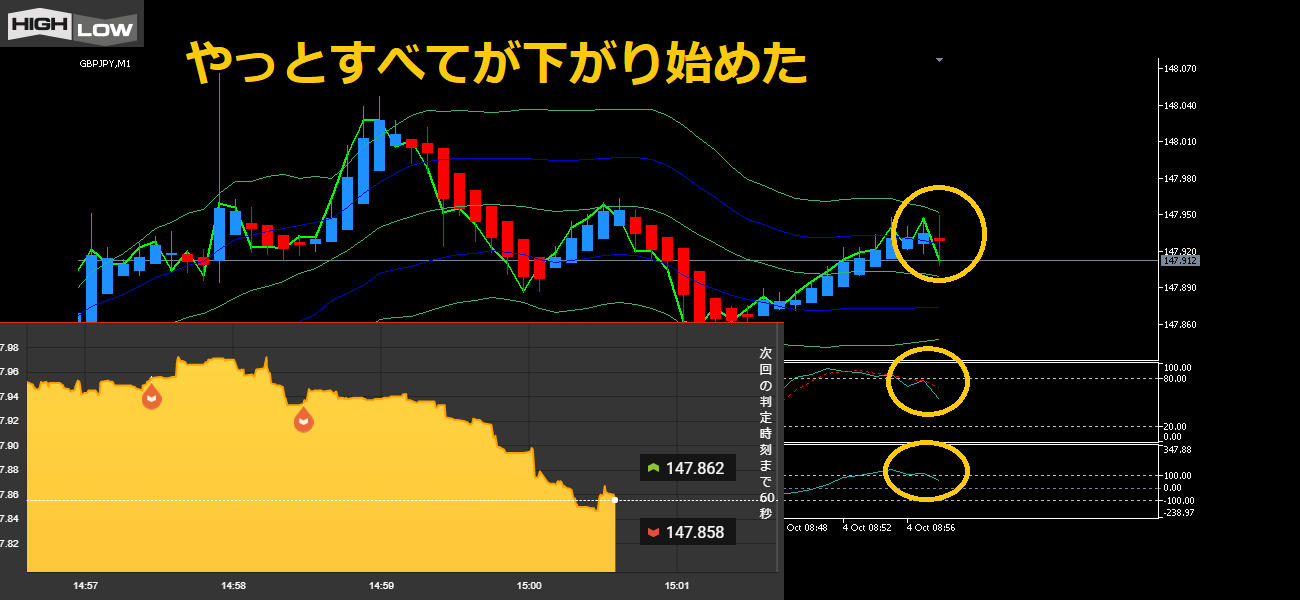
Task: Click the white current-price dot on the yellow chart
Action: (x=614, y=499)
